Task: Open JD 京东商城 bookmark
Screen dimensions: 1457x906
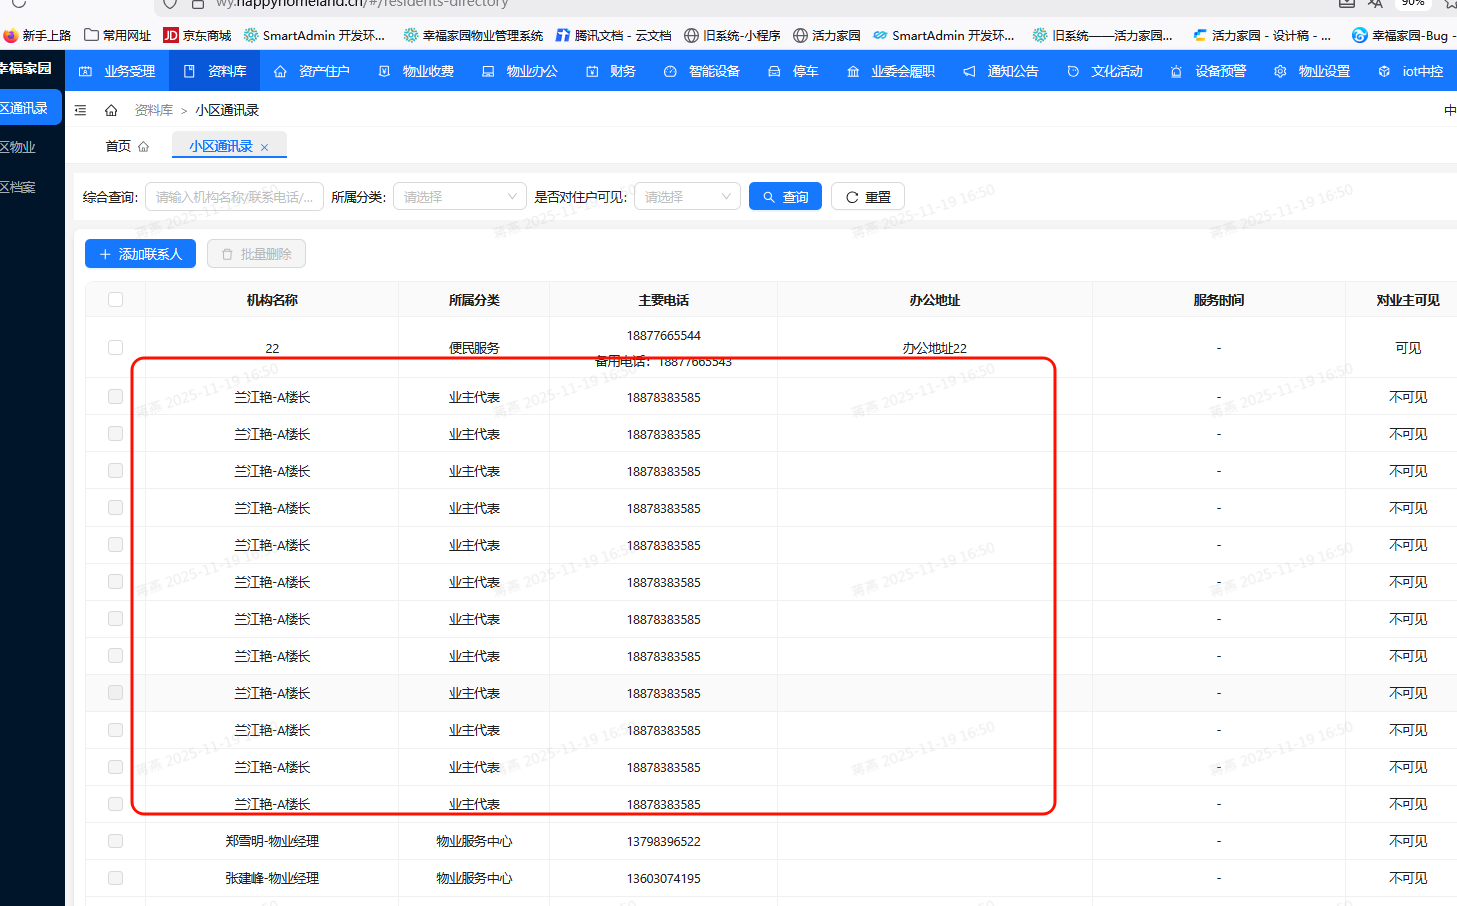Action: [x=197, y=35]
